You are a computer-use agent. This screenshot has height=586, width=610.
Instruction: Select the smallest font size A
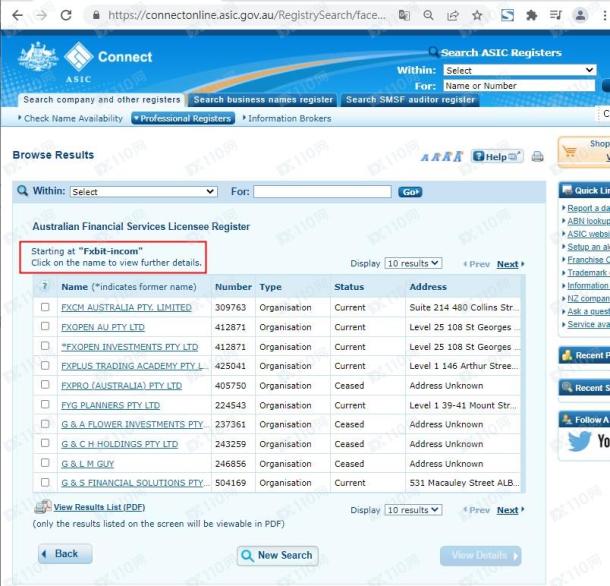pos(425,158)
